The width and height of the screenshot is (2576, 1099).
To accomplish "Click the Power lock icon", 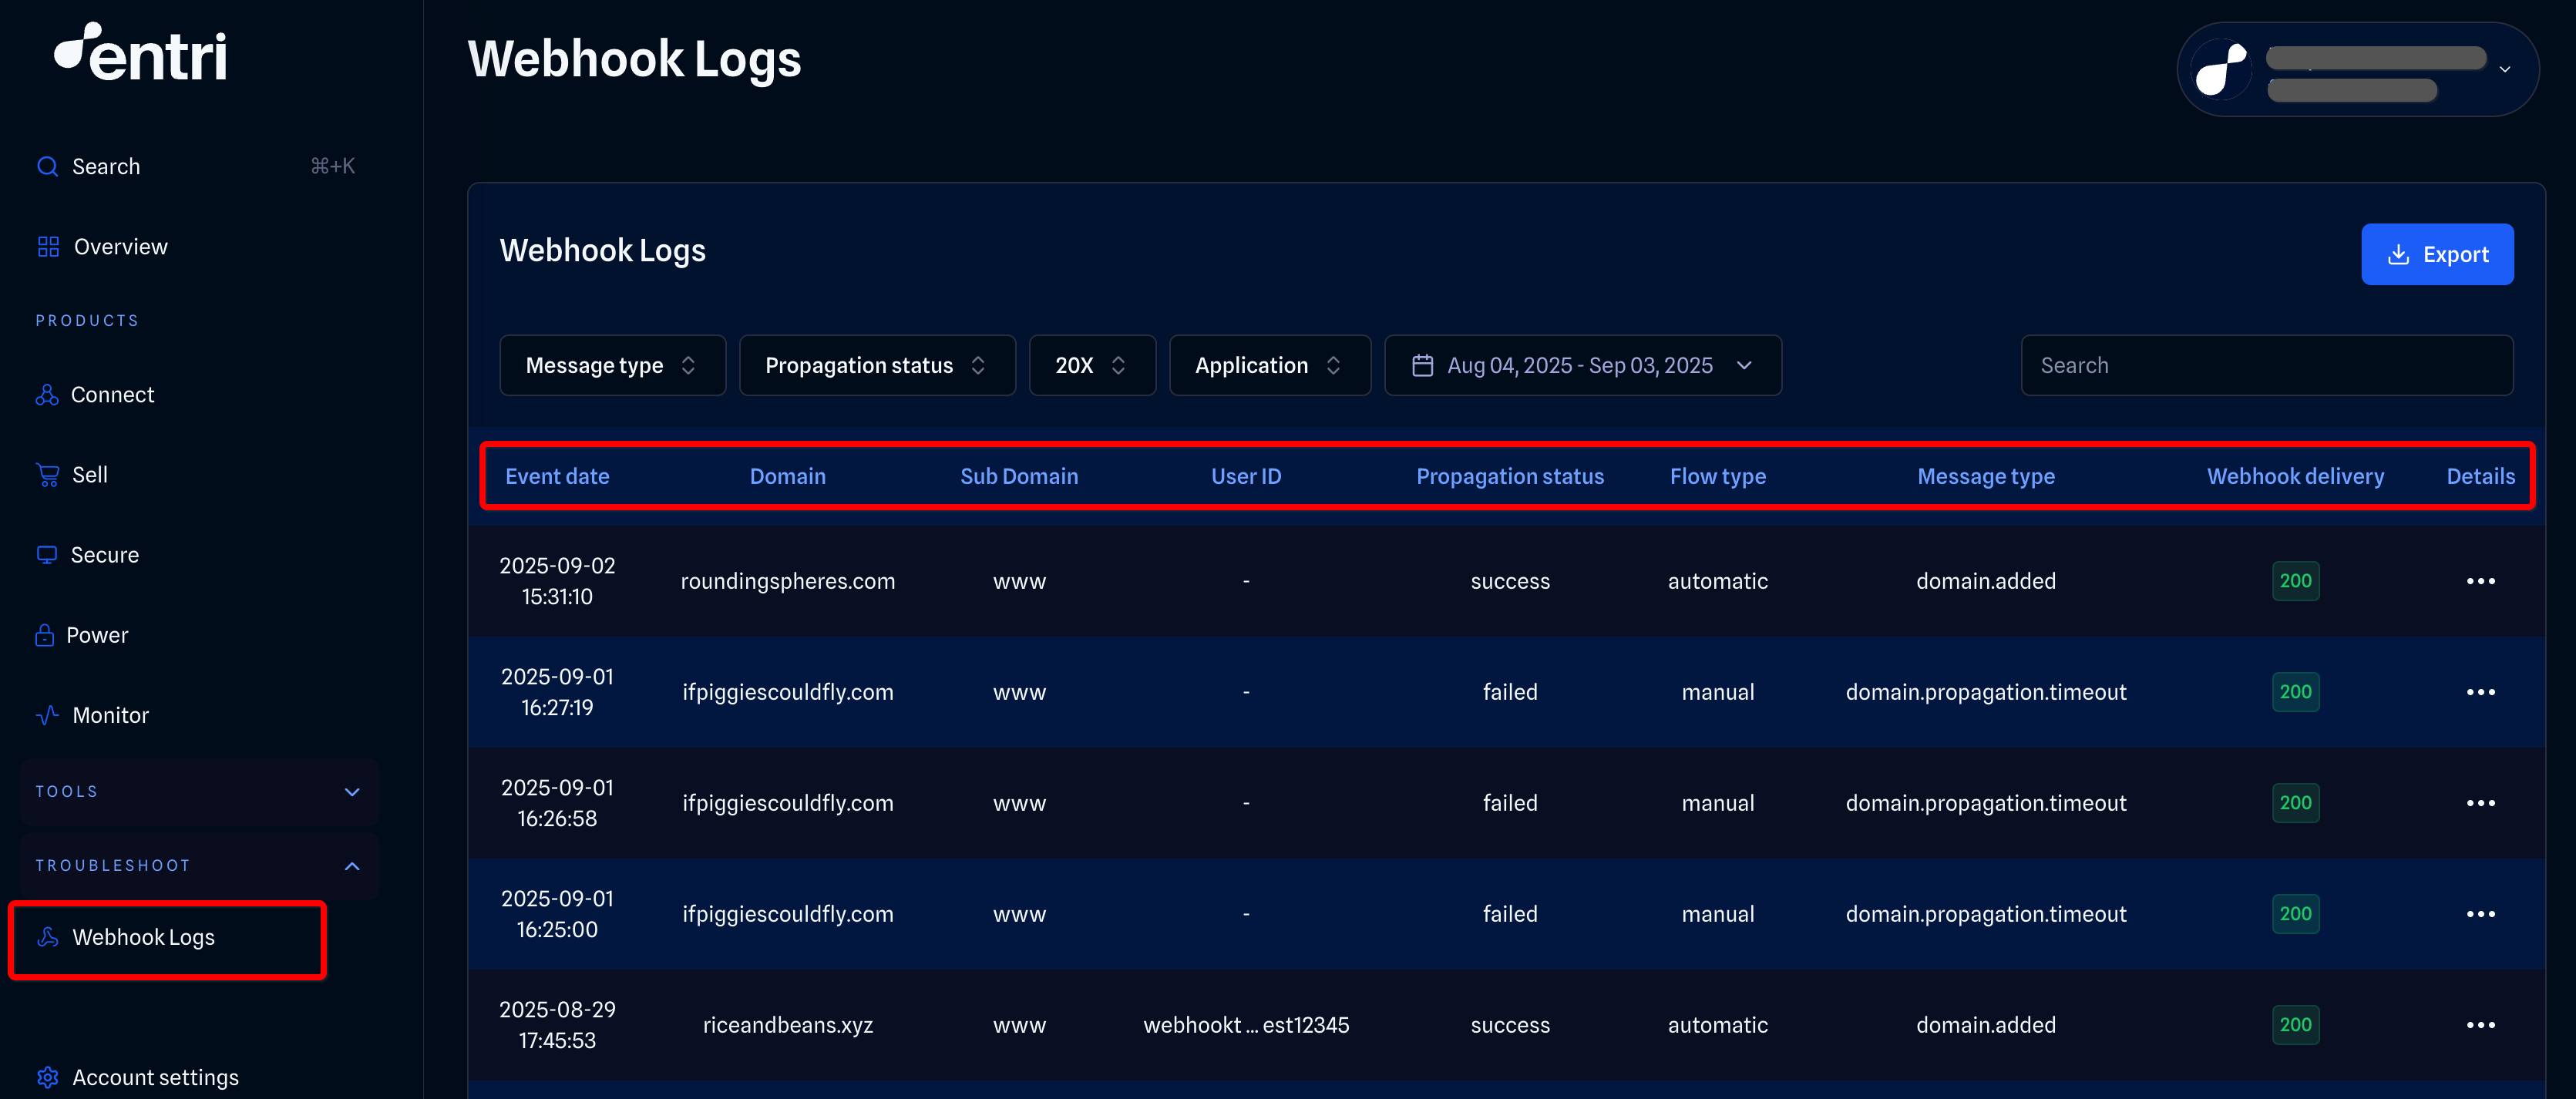I will (45, 635).
